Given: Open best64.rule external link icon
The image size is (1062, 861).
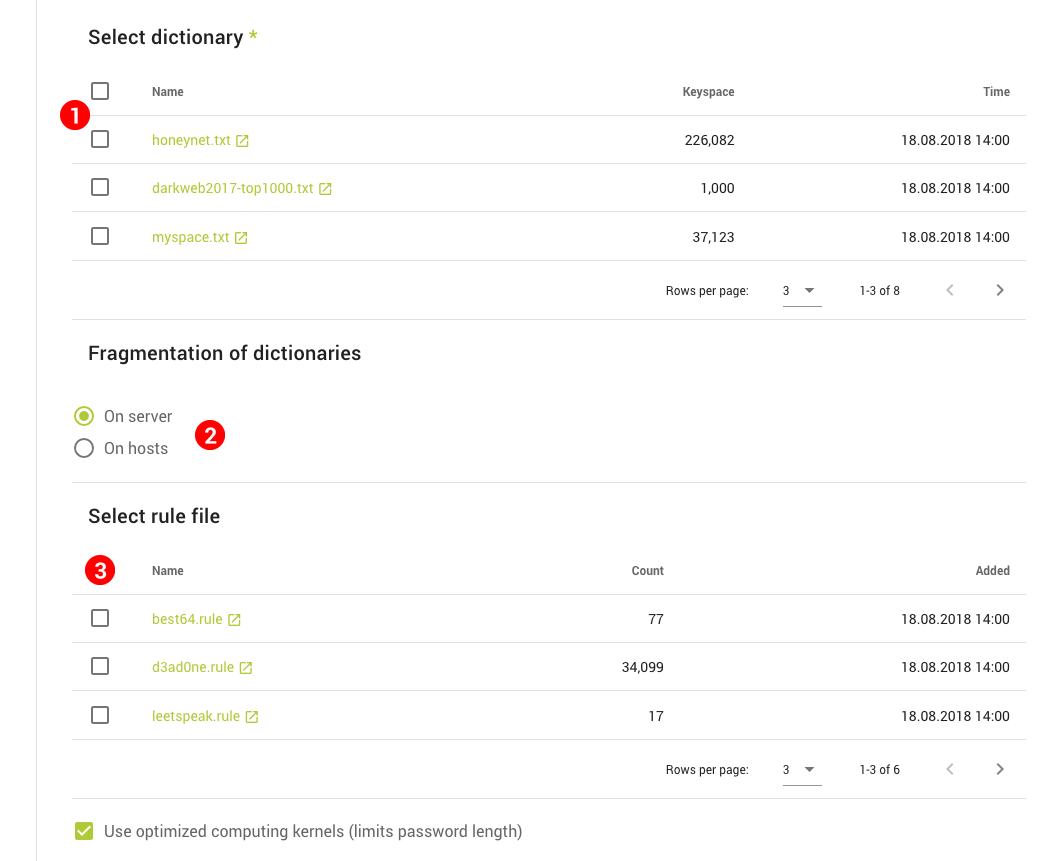Looking at the screenshot, I should [x=234, y=620].
